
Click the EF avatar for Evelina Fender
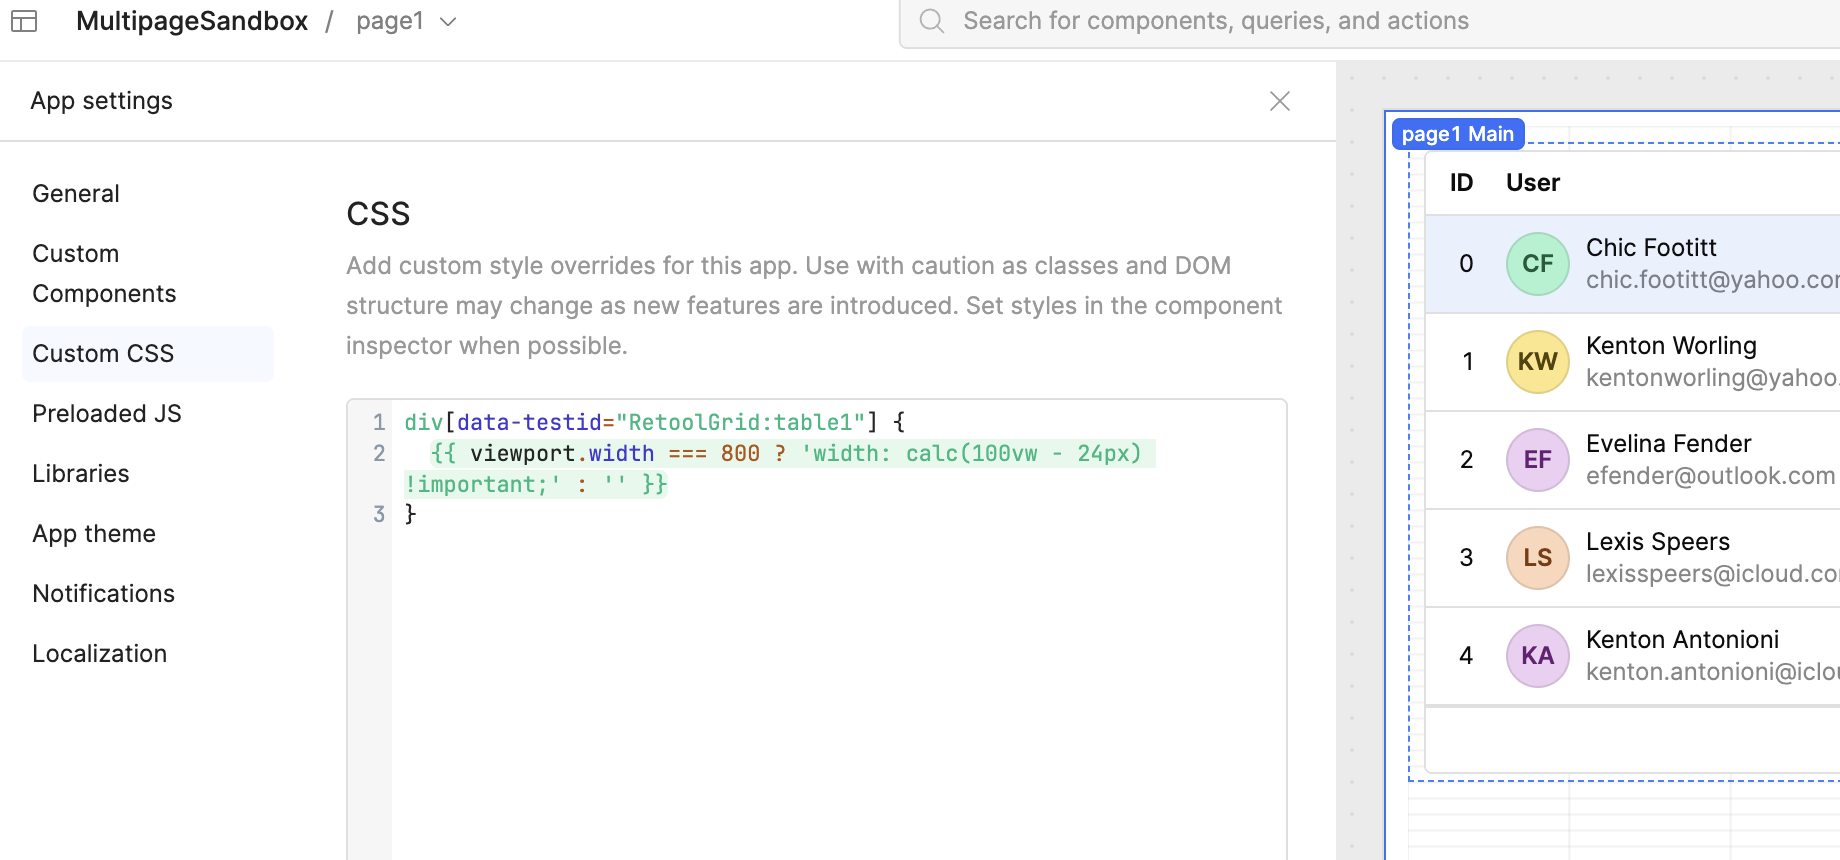click(x=1537, y=460)
